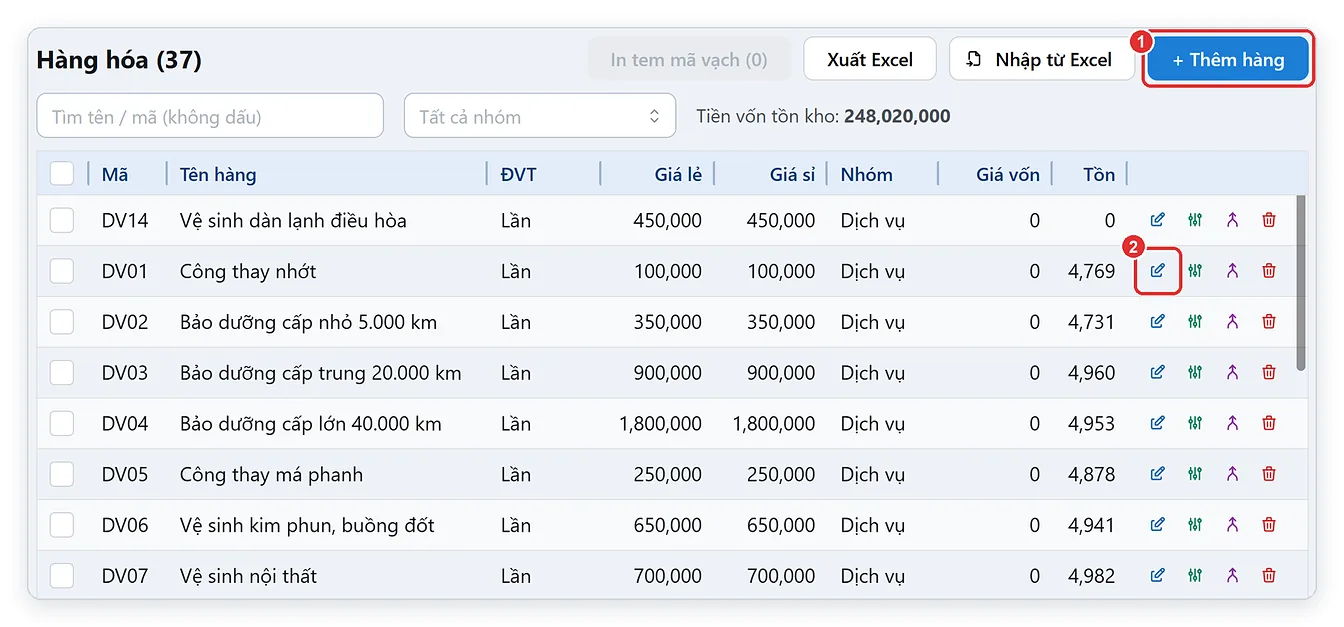Image resolution: width=1344 pixels, height=627 pixels.
Task: Open the green sliders icon for DV05
Action: (1195, 474)
